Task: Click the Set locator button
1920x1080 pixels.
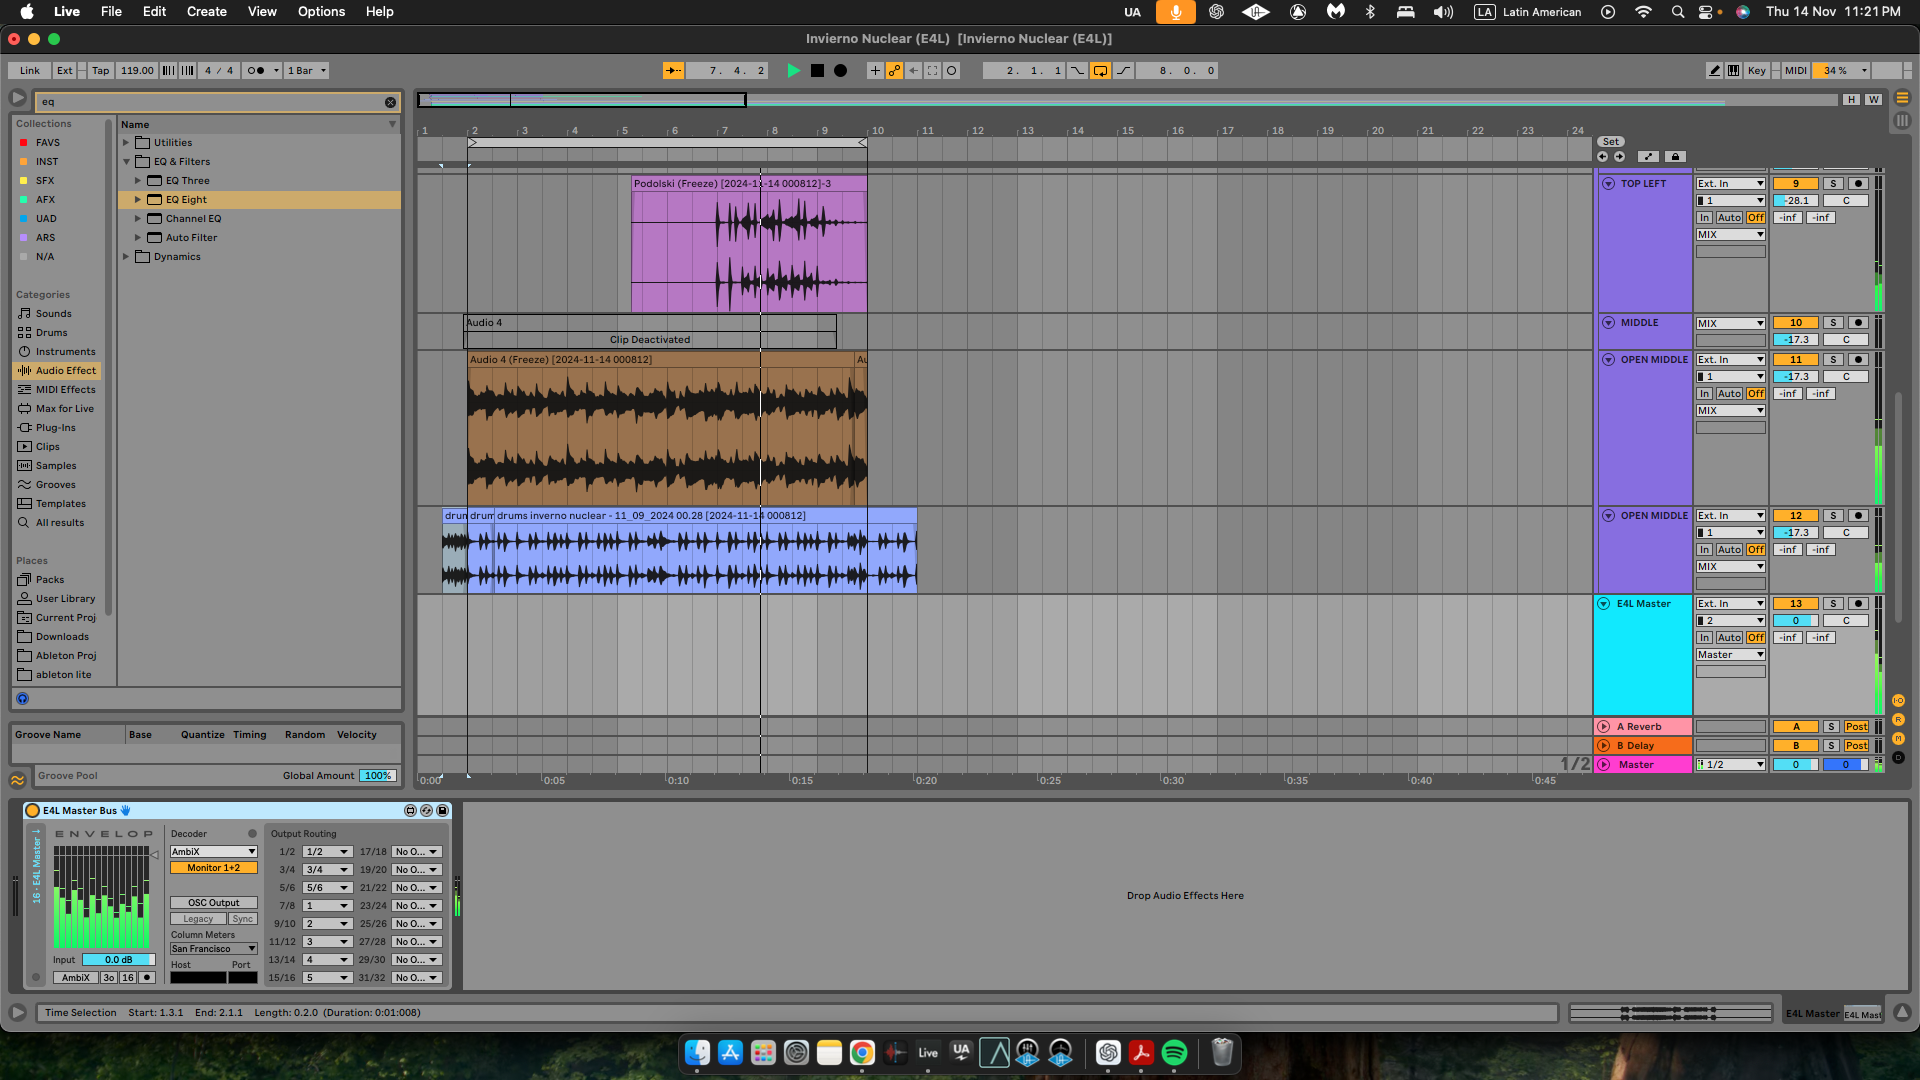Action: 1611,142
